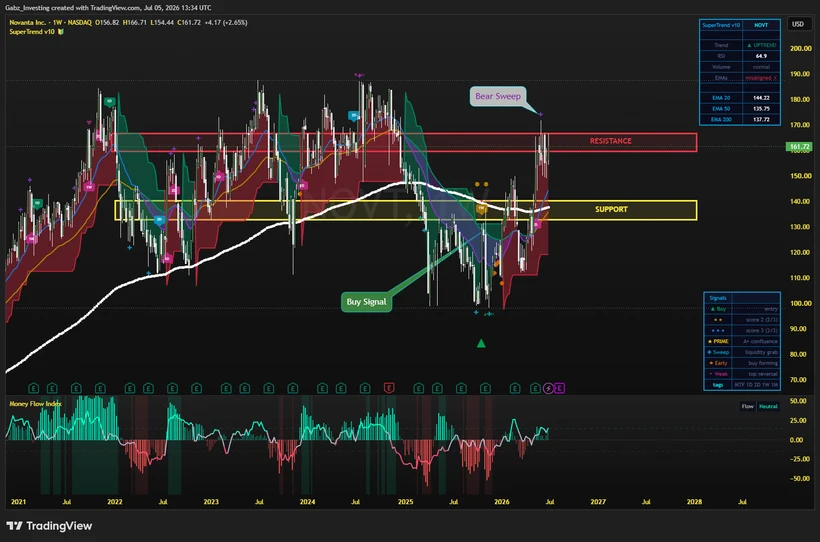Click the 180.00 price scale label
The width and height of the screenshot is (820, 542).
(801, 99)
